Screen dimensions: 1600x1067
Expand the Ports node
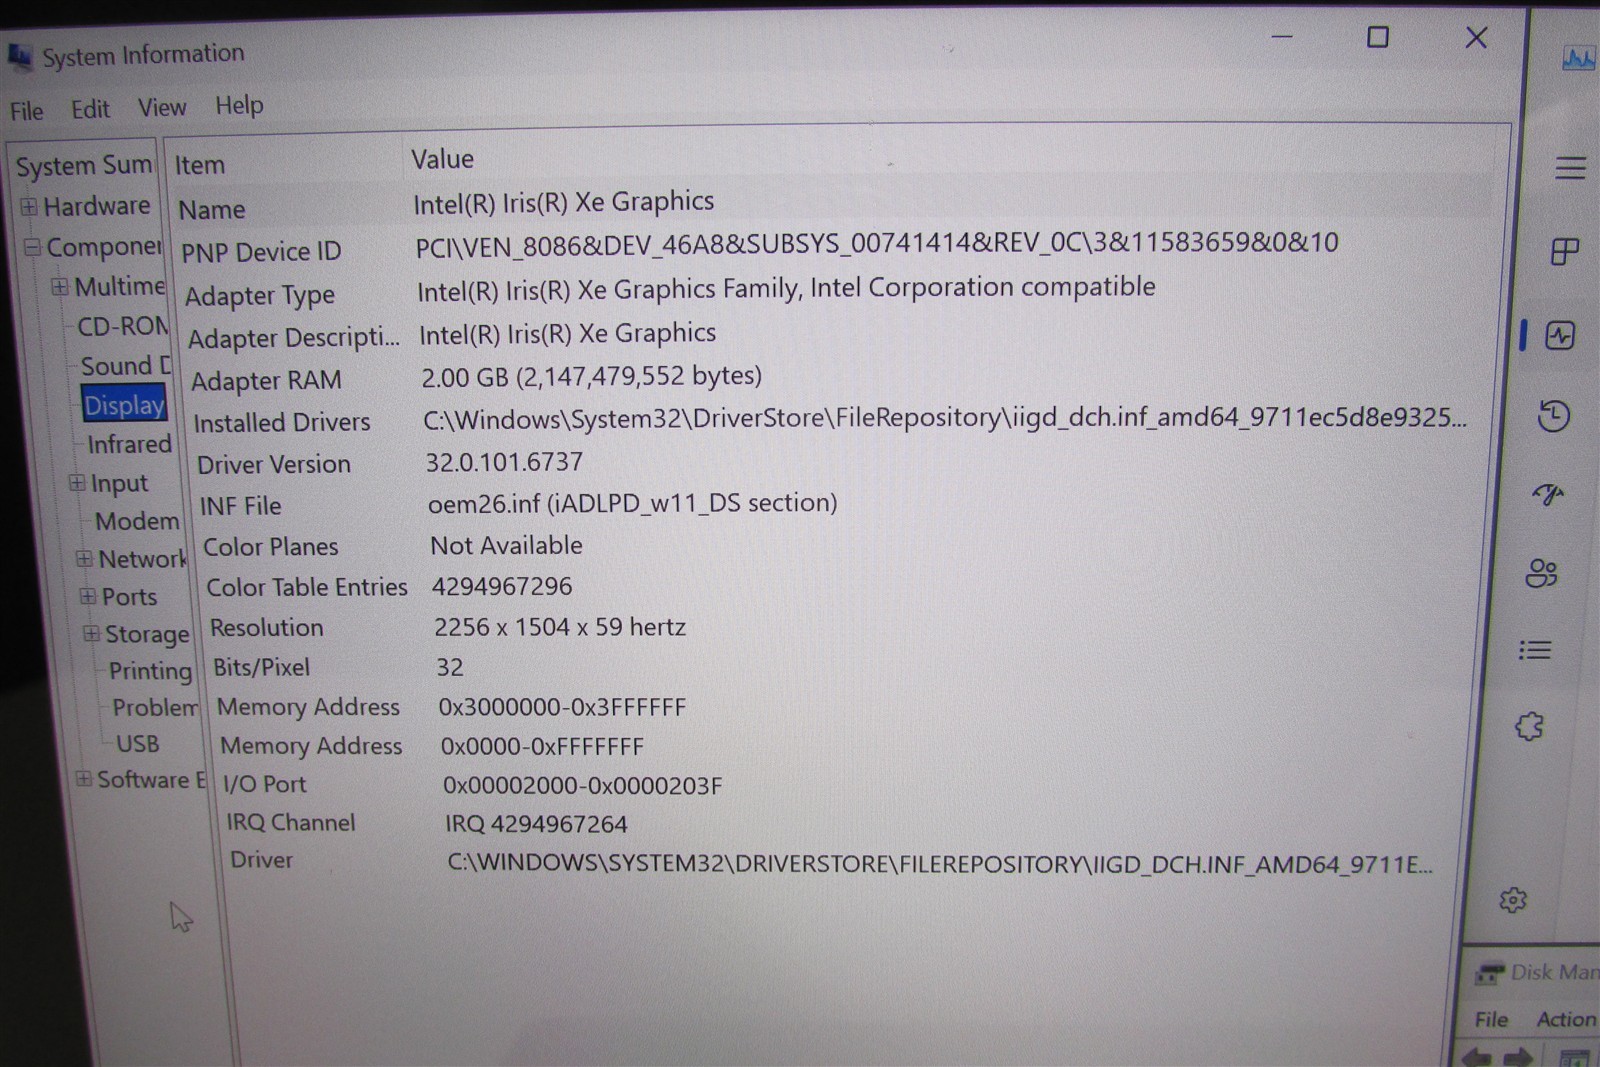88,597
